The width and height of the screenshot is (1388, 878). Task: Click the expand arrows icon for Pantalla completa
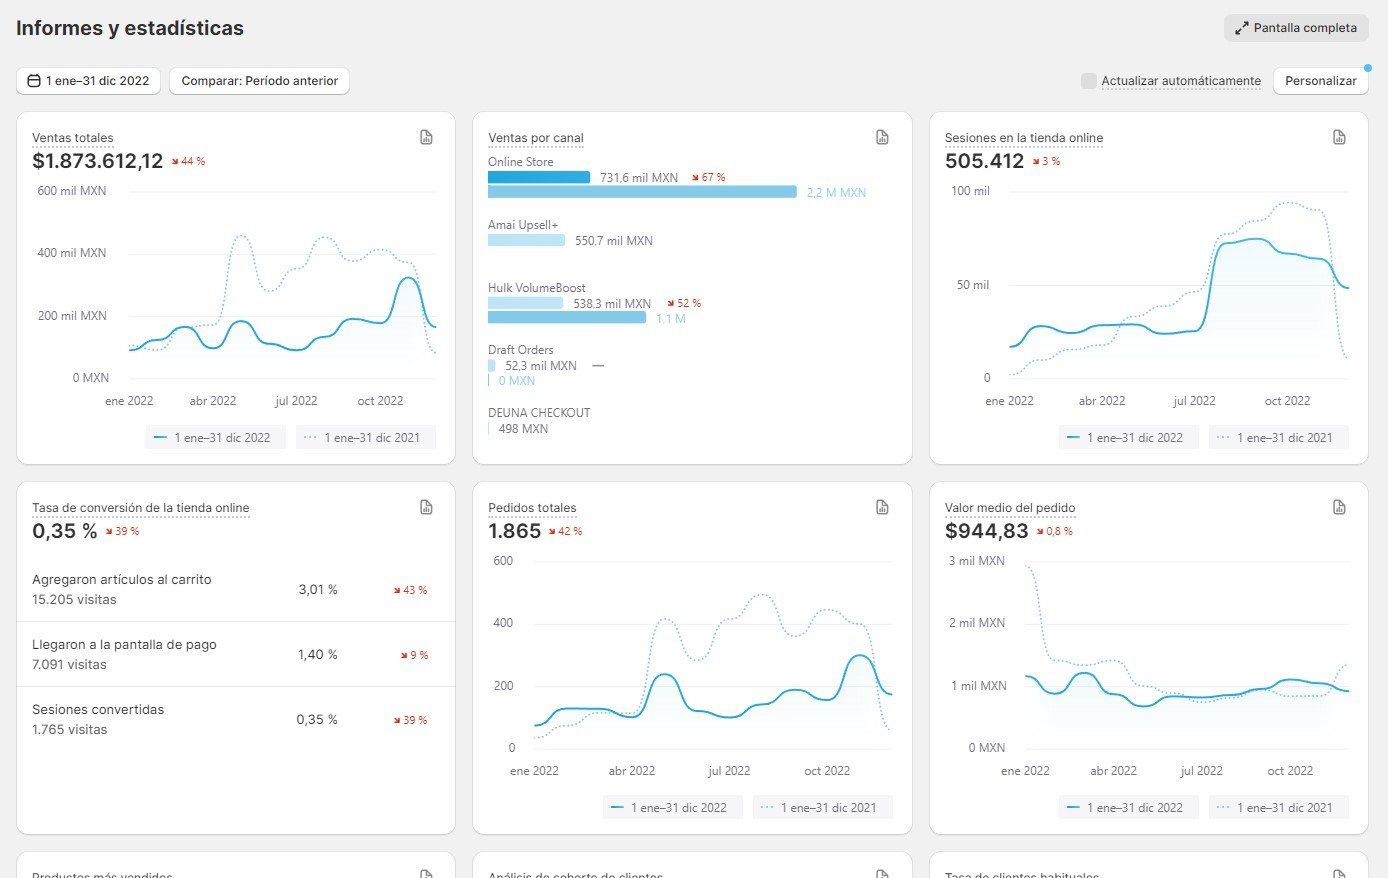pos(1241,28)
